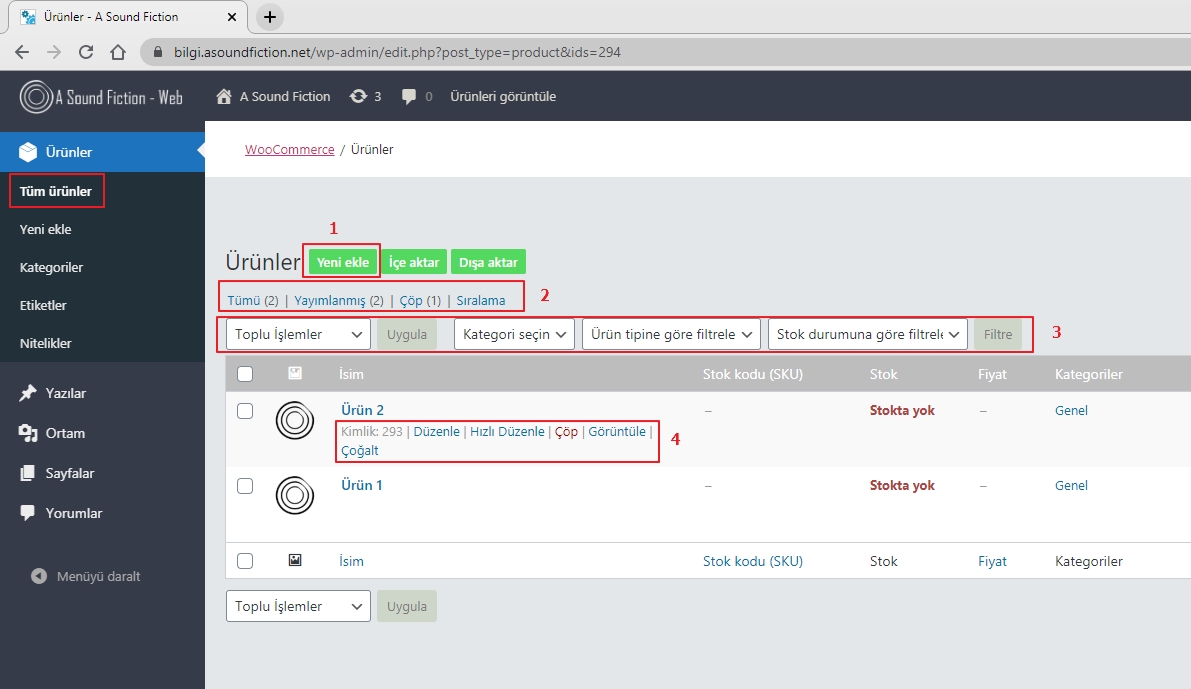
Task: Click the home icon beside A Sound Fiction
Action: tap(225, 97)
